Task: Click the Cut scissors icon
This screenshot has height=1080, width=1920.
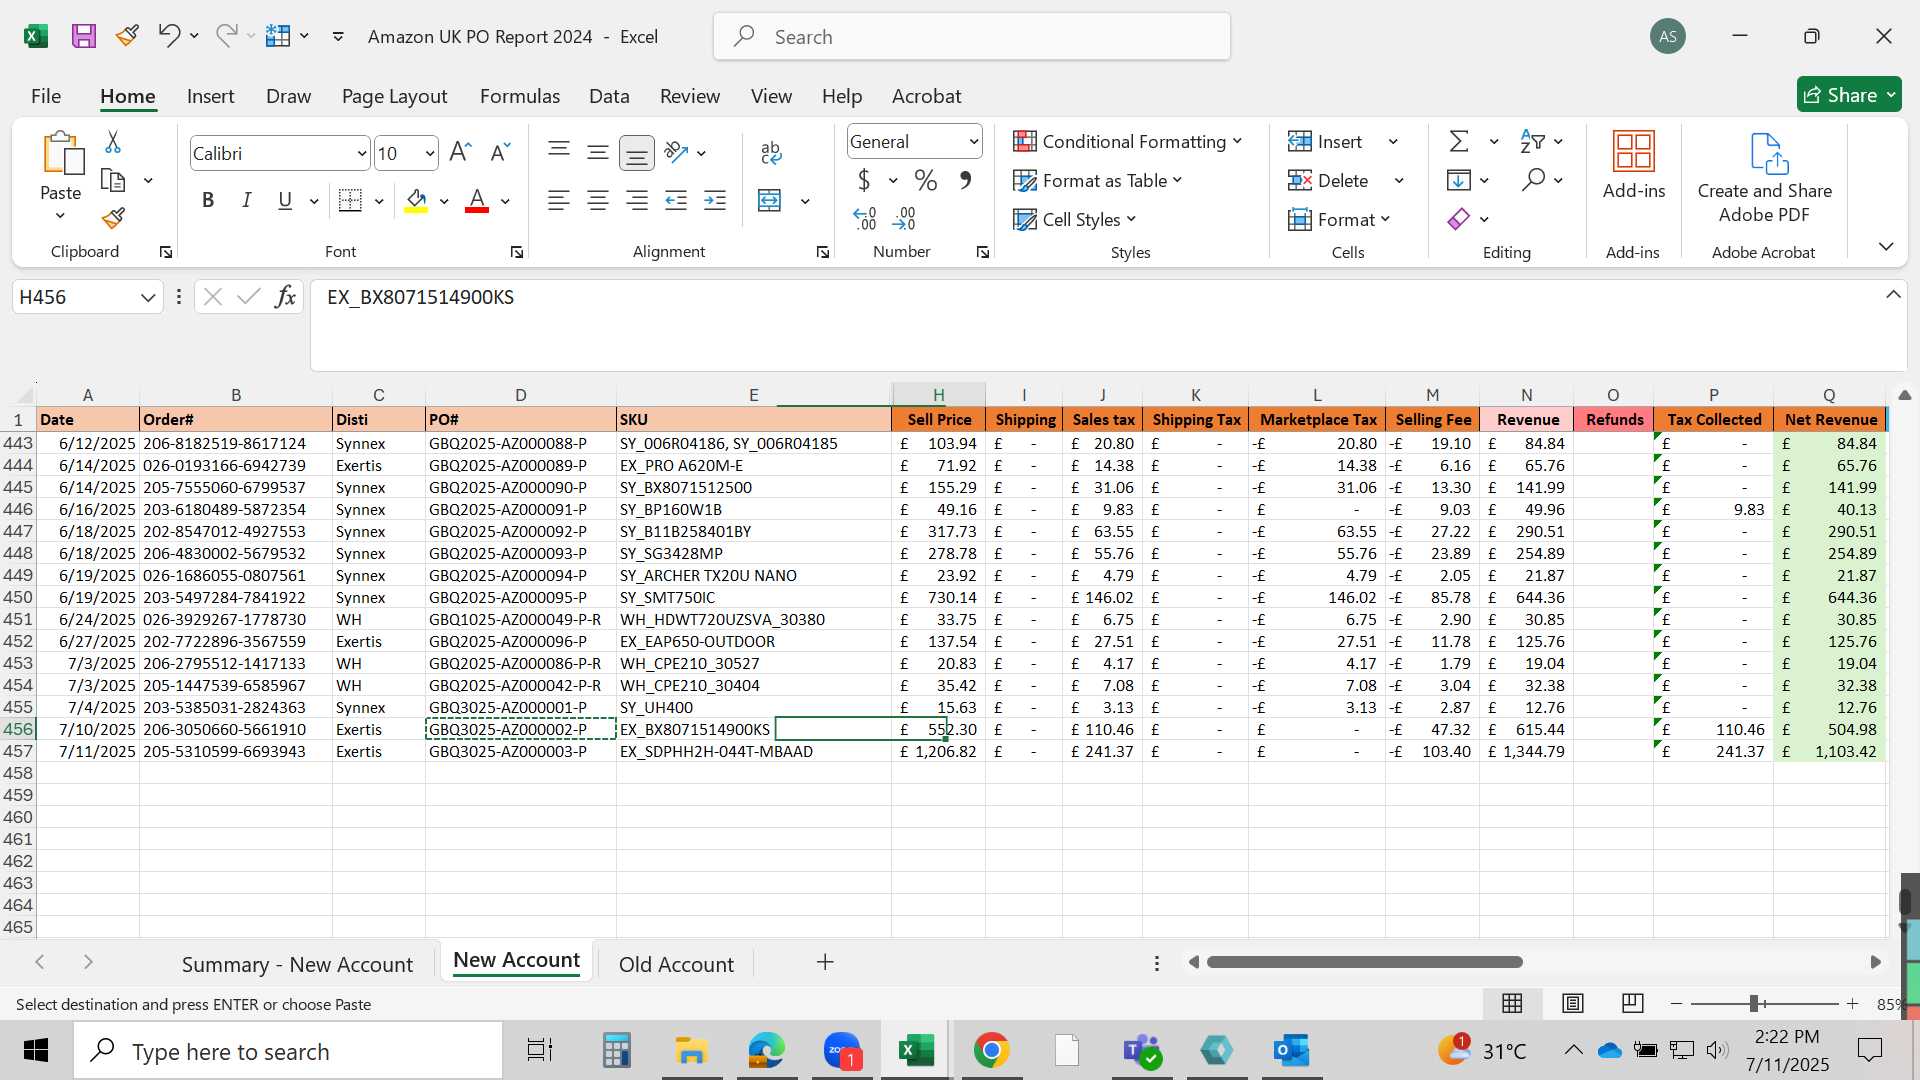Action: pos(113,142)
